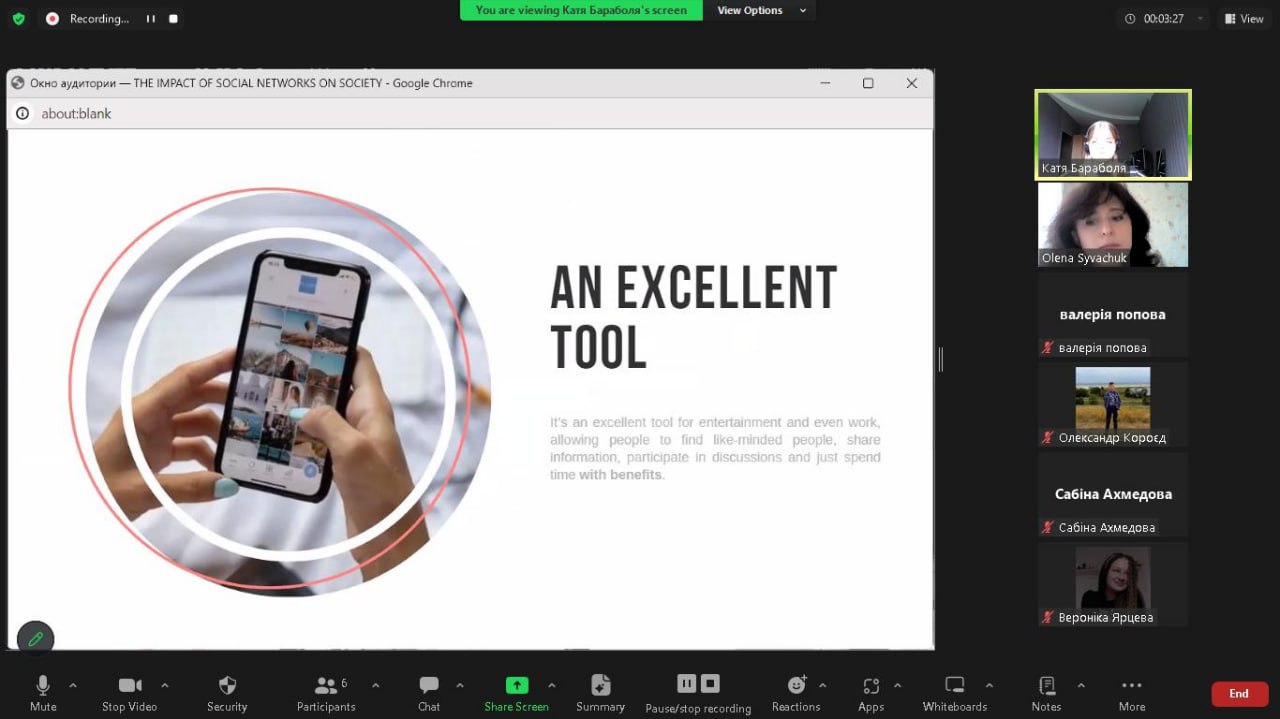Open the Reactions menu icon
This screenshot has width=1280, height=719.
tap(796, 686)
